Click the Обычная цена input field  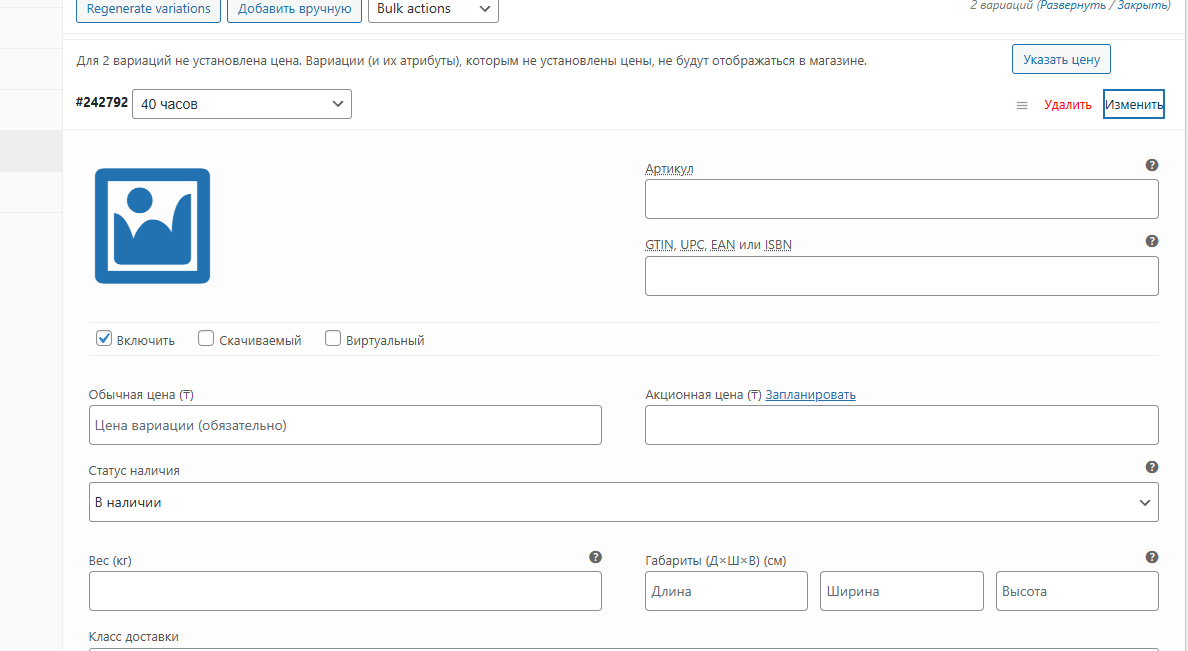(345, 425)
